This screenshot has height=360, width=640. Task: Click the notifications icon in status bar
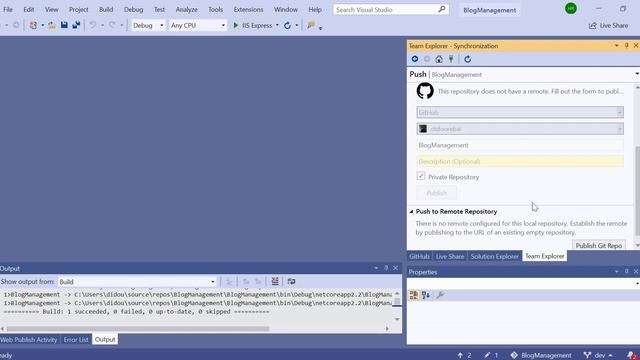pos(632,355)
